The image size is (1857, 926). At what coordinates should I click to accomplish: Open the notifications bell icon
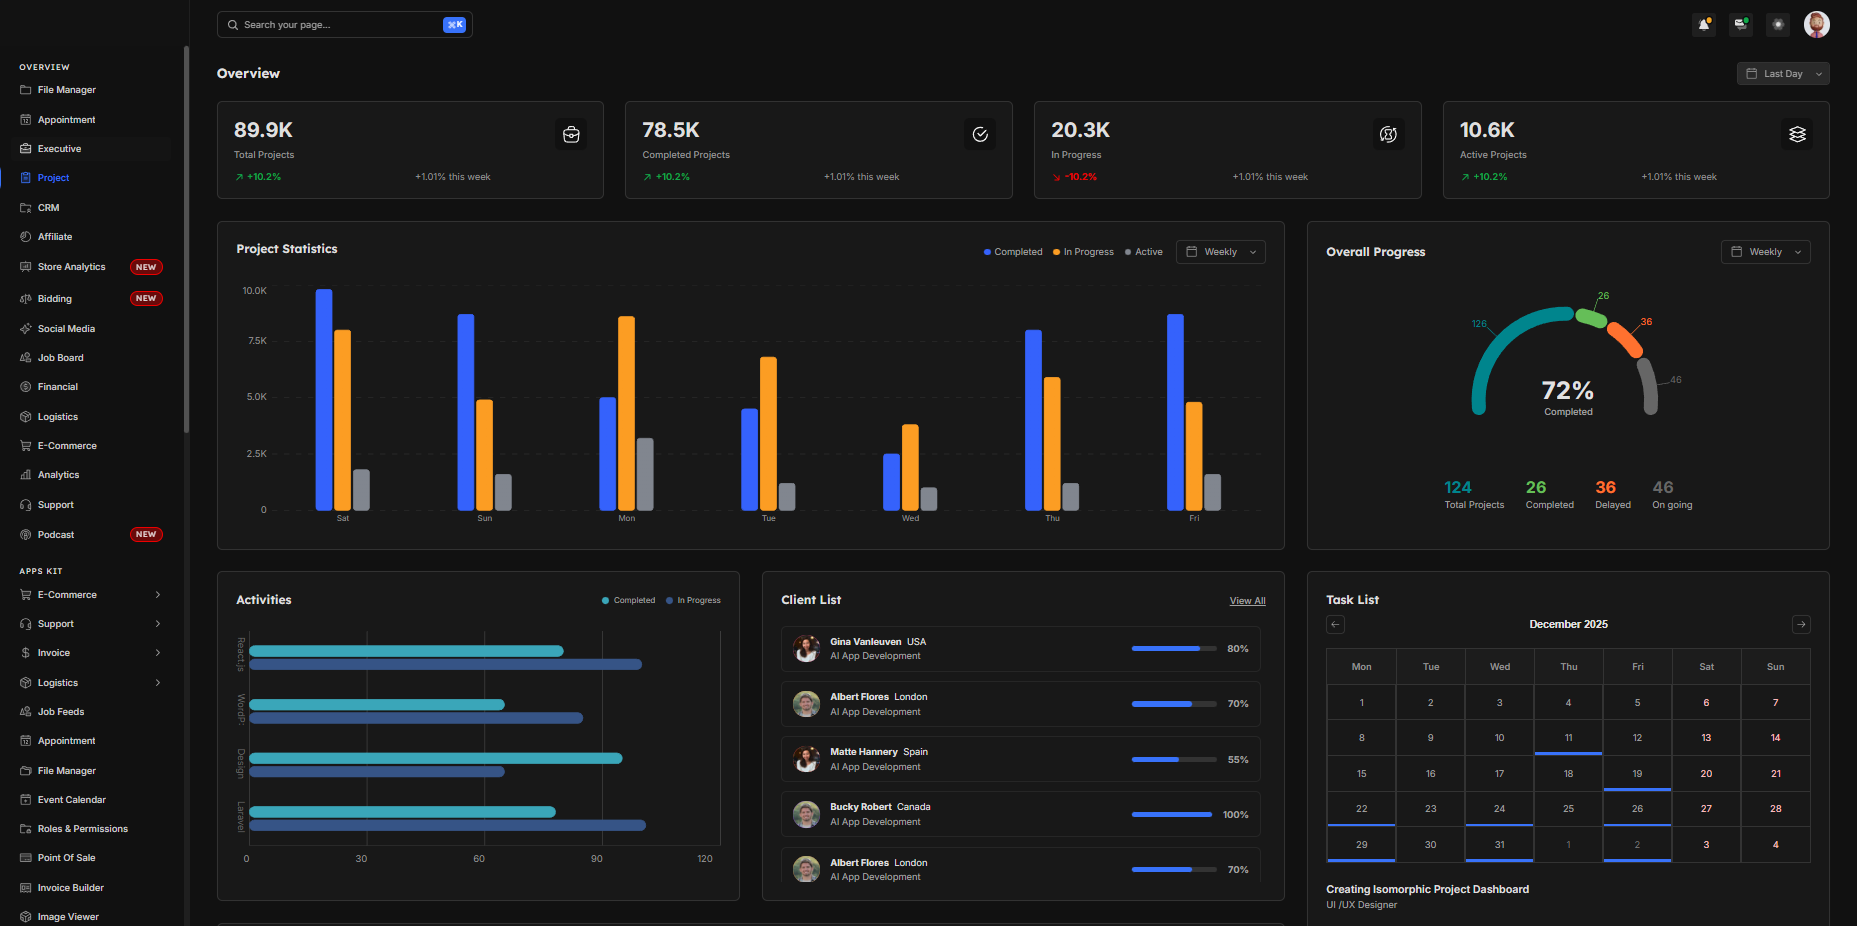click(1704, 25)
